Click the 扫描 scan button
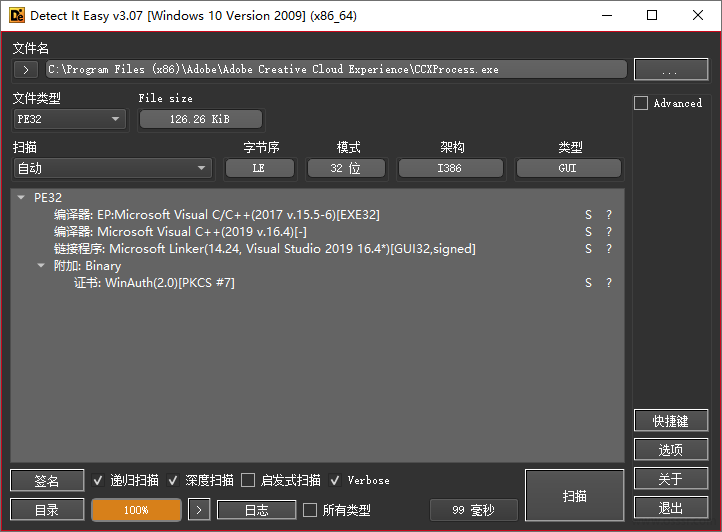The width and height of the screenshot is (722, 532). click(574, 496)
